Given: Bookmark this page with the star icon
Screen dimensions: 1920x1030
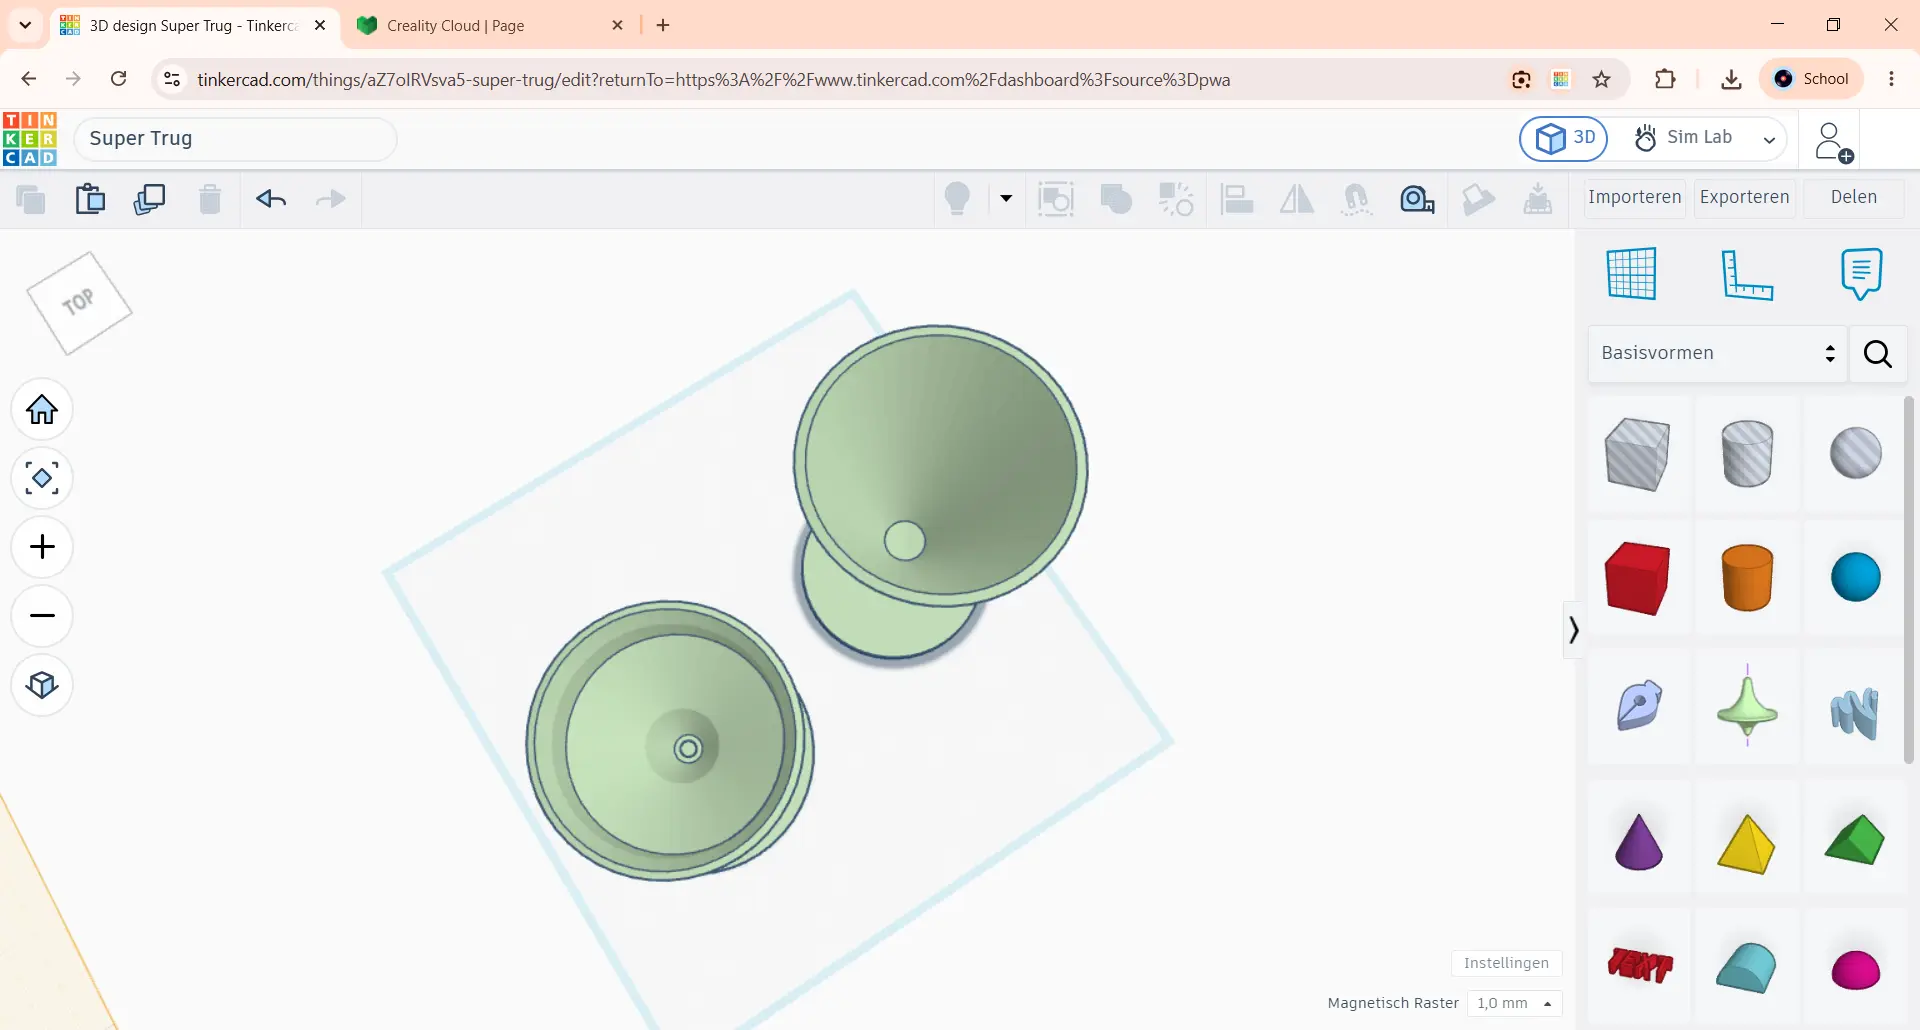Looking at the screenshot, I should [1602, 80].
